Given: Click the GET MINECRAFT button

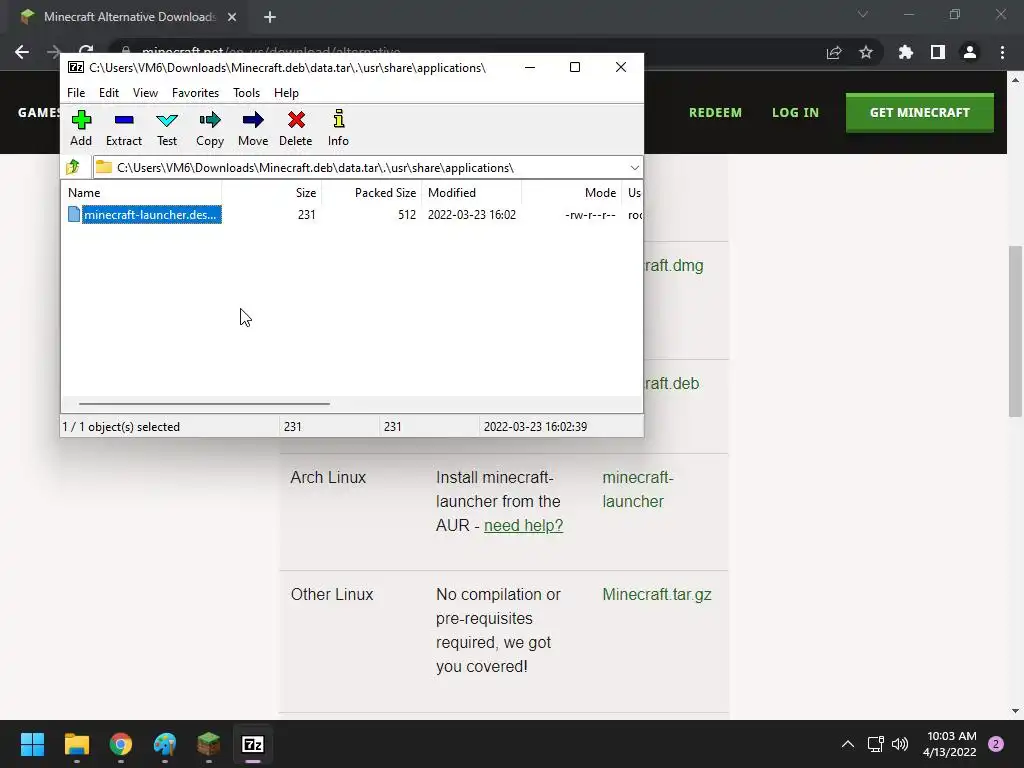Looking at the screenshot, I should 920,112.
